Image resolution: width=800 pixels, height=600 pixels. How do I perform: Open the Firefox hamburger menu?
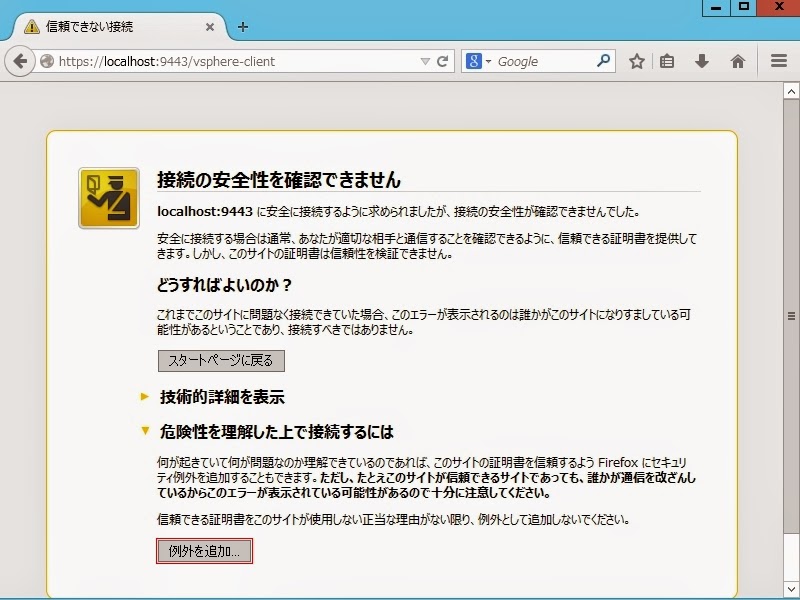pos(779,61)
